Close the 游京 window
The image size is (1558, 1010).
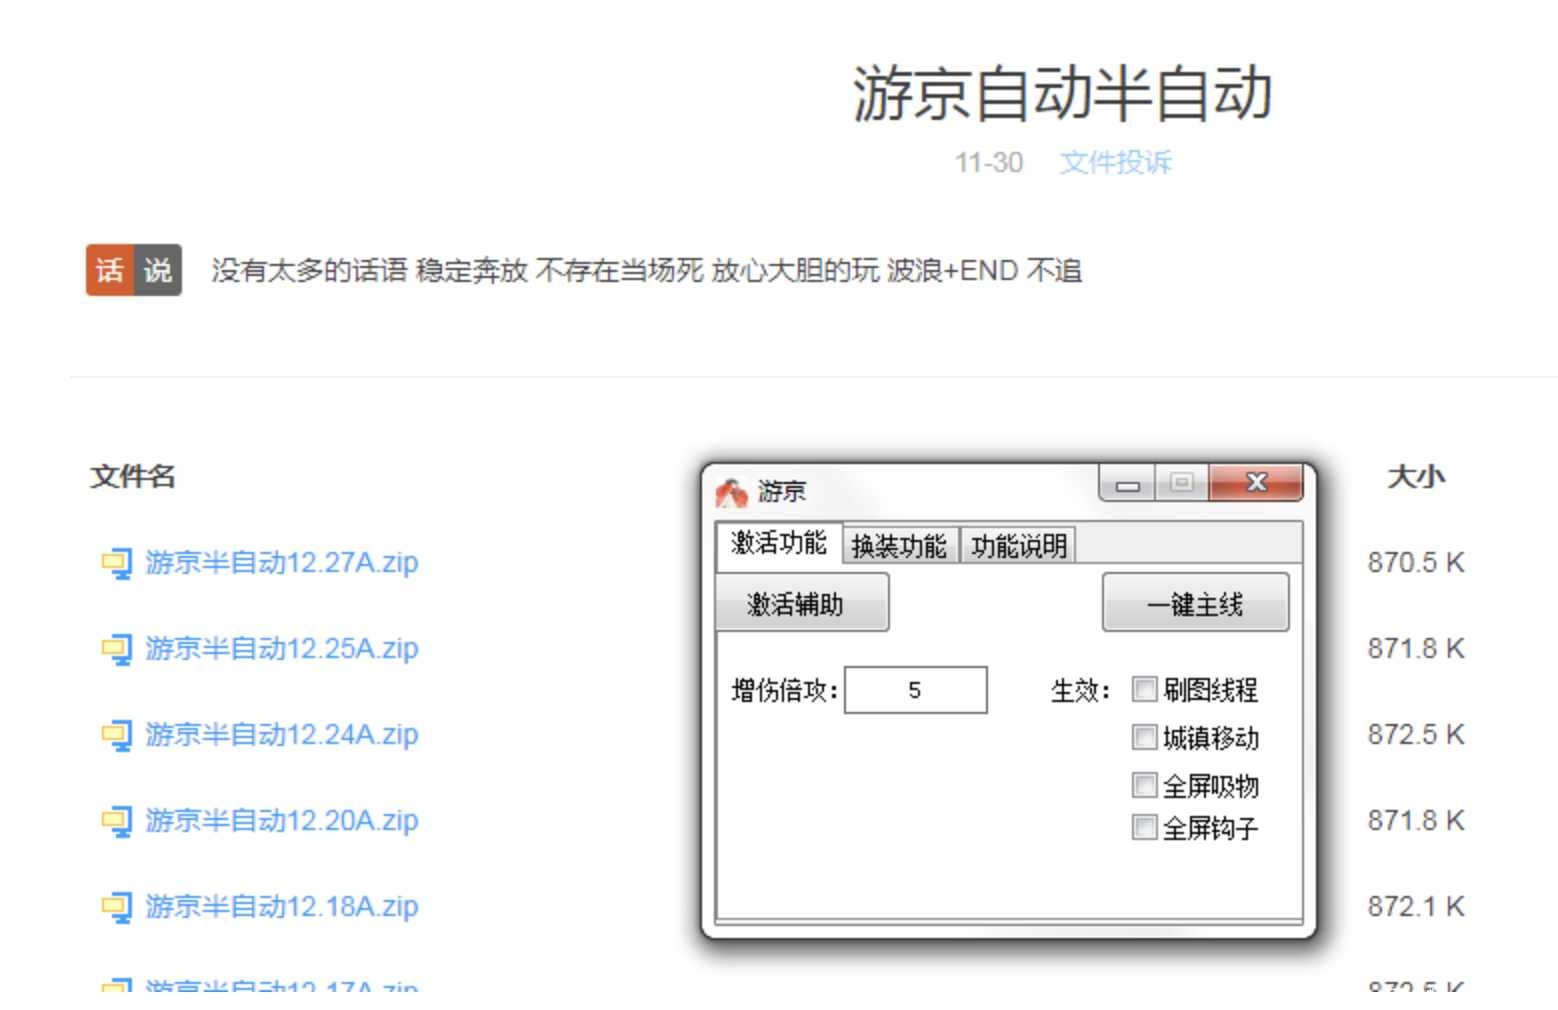tap(1256, 484)
